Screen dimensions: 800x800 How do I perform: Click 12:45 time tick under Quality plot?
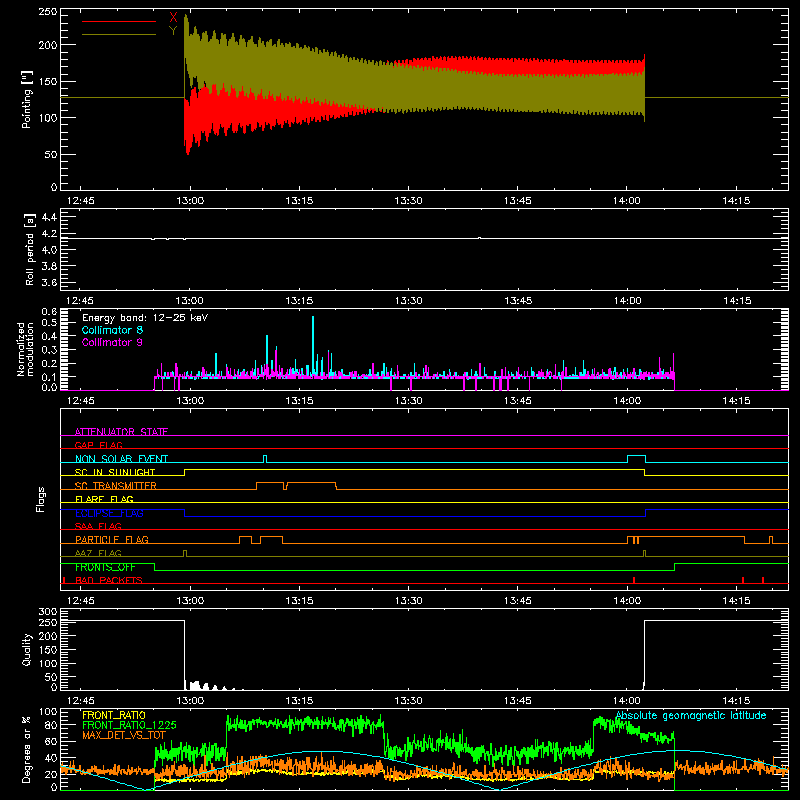(x=81, y=701)
